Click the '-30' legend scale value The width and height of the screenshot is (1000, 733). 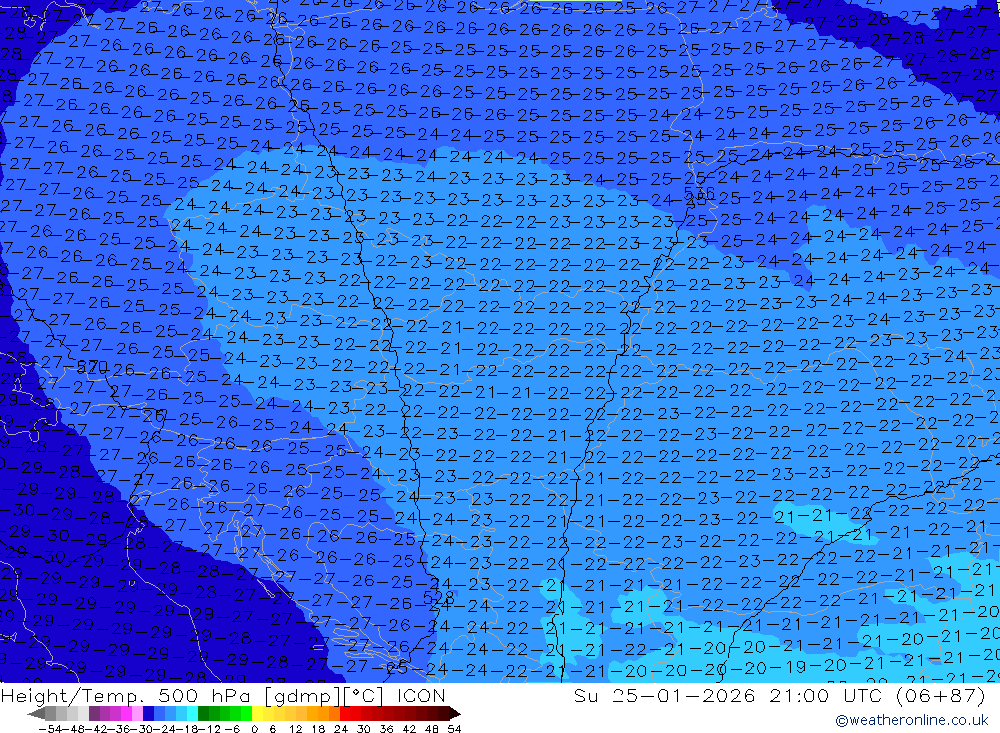[x=142, y=729]
